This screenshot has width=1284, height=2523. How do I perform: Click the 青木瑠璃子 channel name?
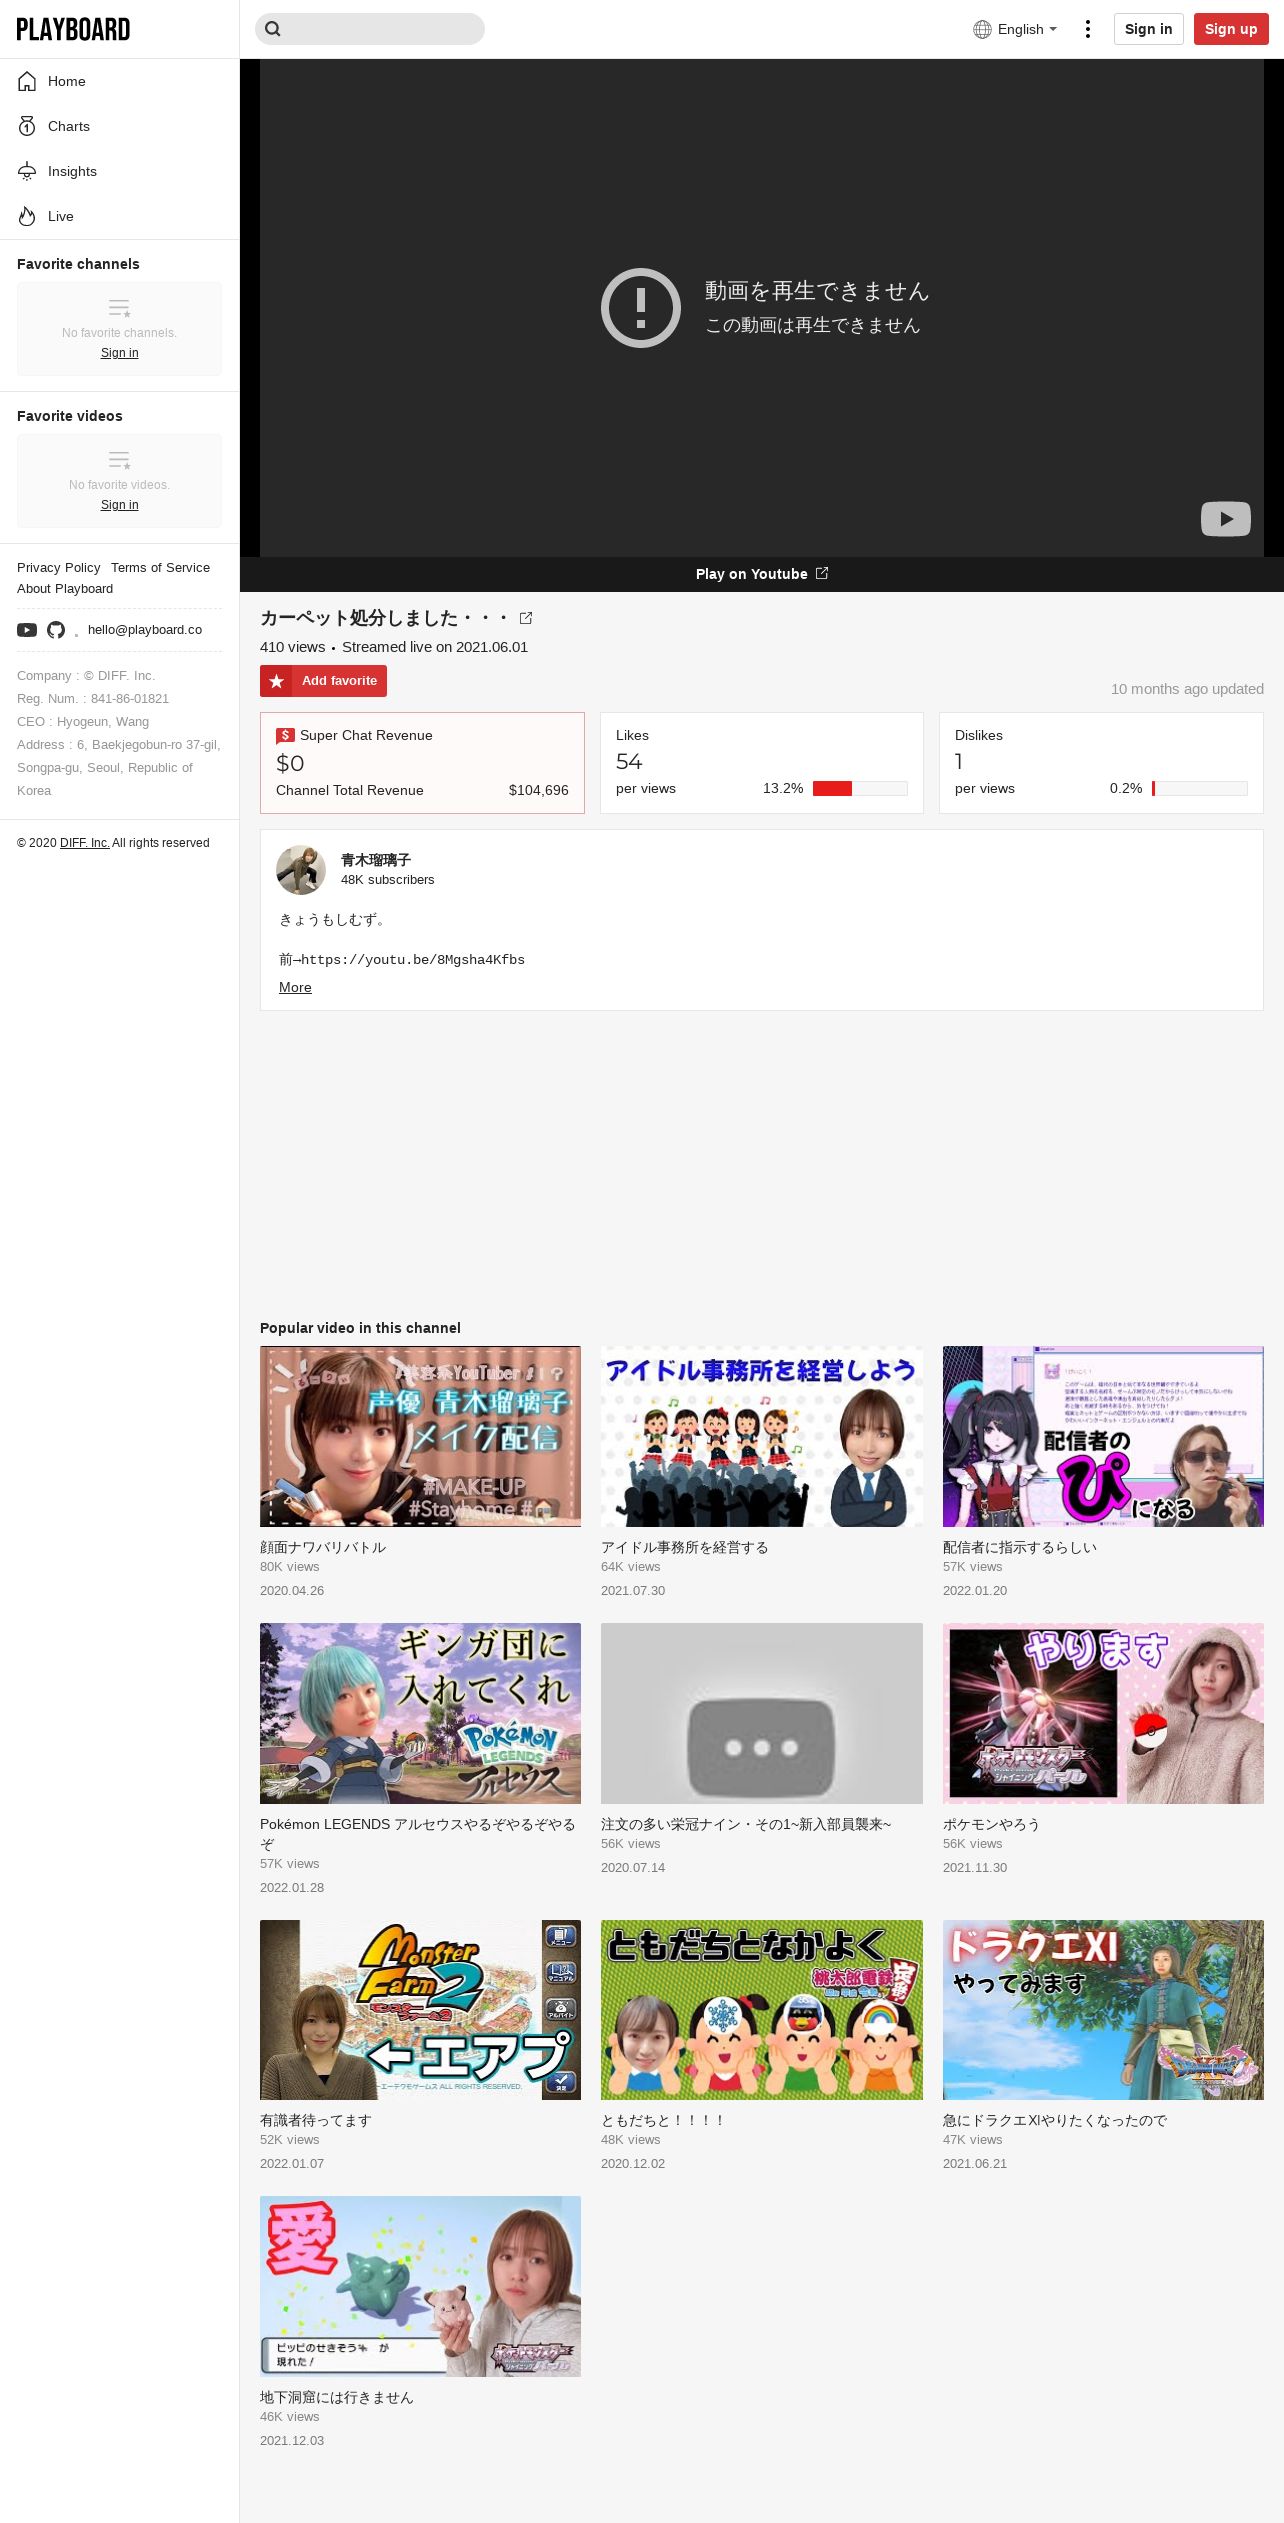coord(376,860)
